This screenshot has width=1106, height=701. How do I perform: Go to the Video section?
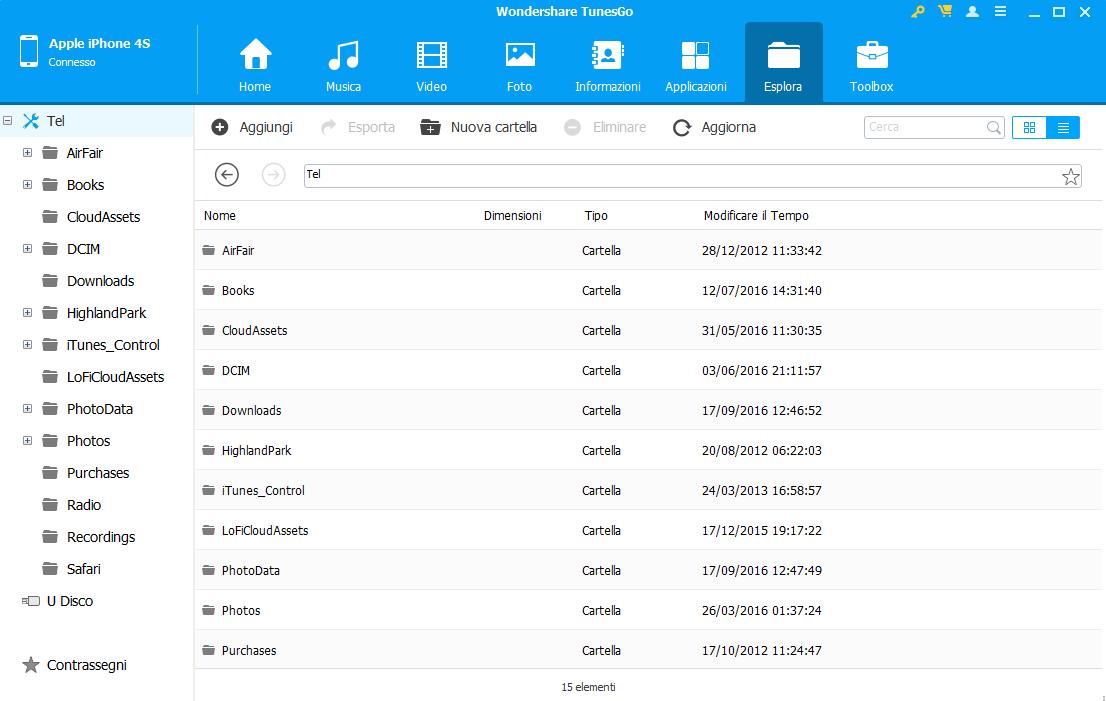tap(432, 64)
